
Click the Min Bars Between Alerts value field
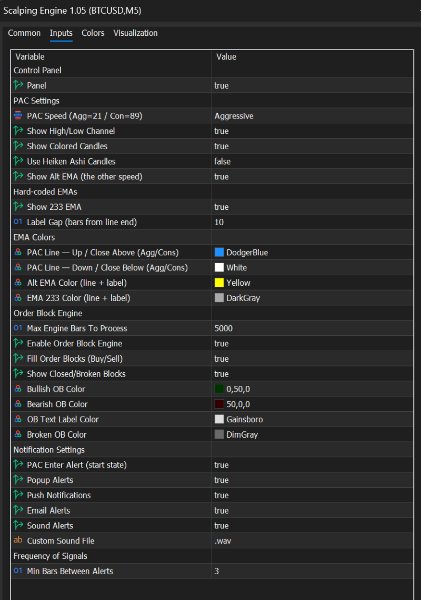pyautogui.click(x=312, y=571)
